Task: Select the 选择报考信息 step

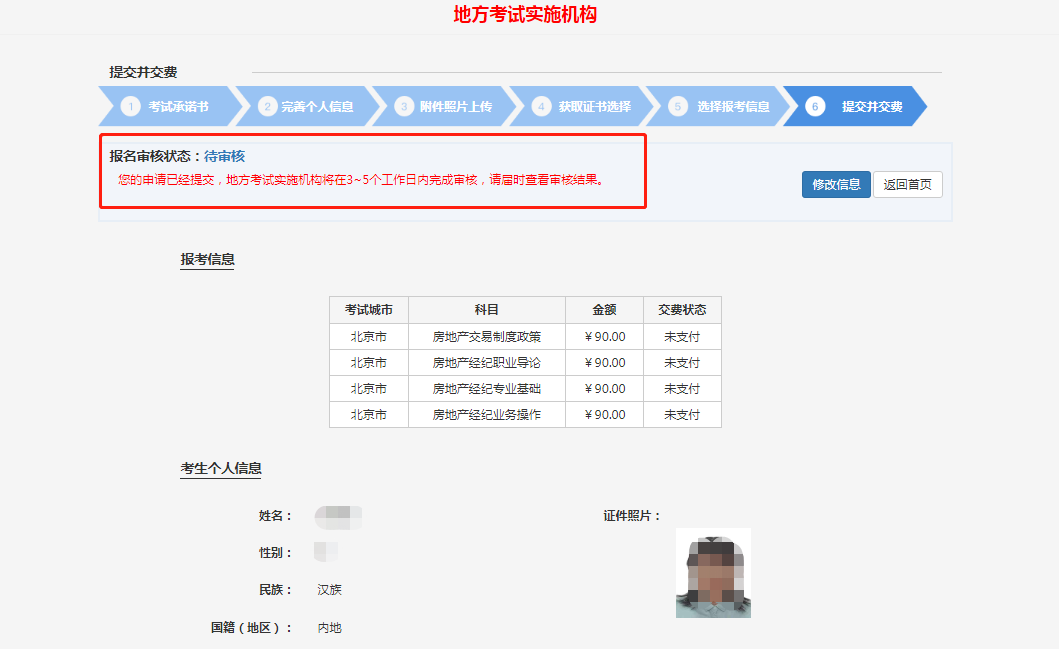Action: [733, 106]
